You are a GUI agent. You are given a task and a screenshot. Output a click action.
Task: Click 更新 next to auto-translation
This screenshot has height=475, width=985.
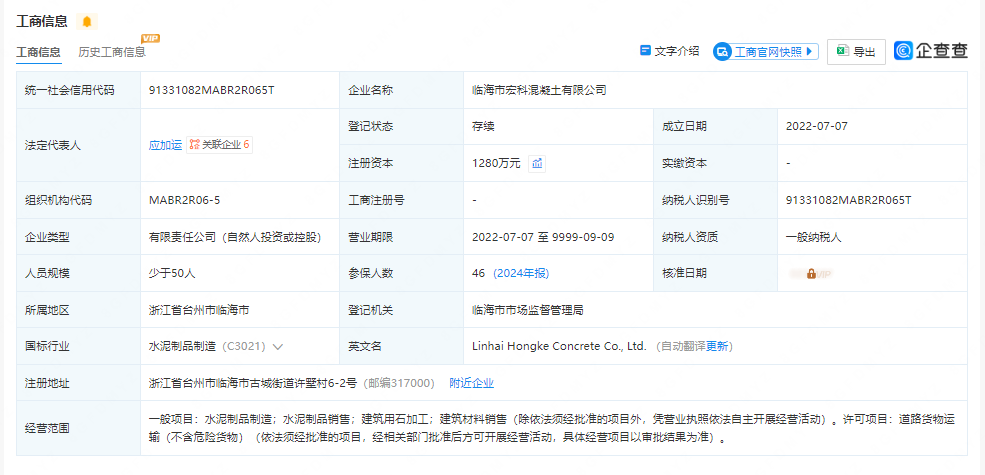tap(717, 346)
